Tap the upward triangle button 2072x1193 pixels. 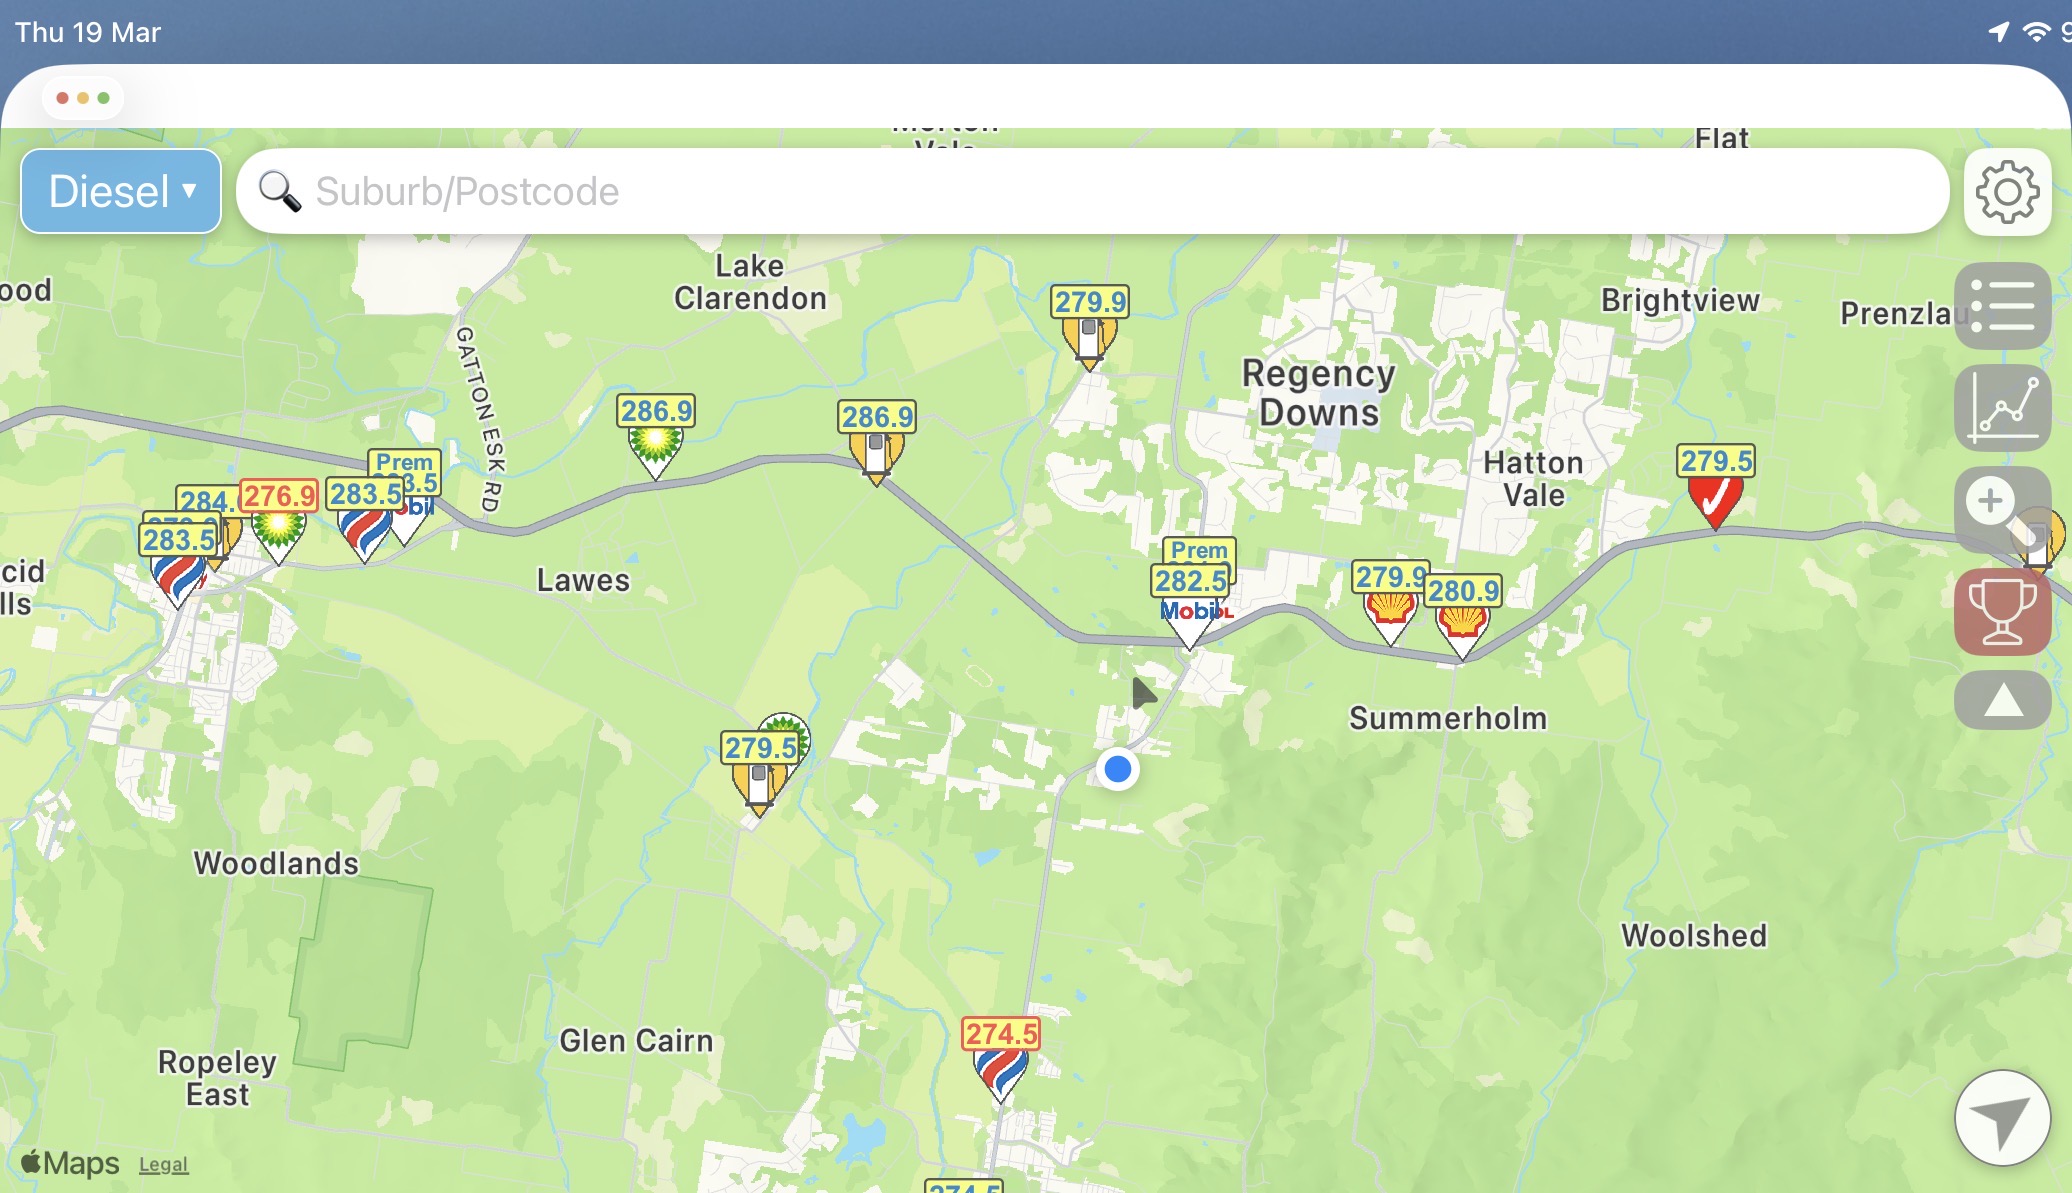point(2002,700)
